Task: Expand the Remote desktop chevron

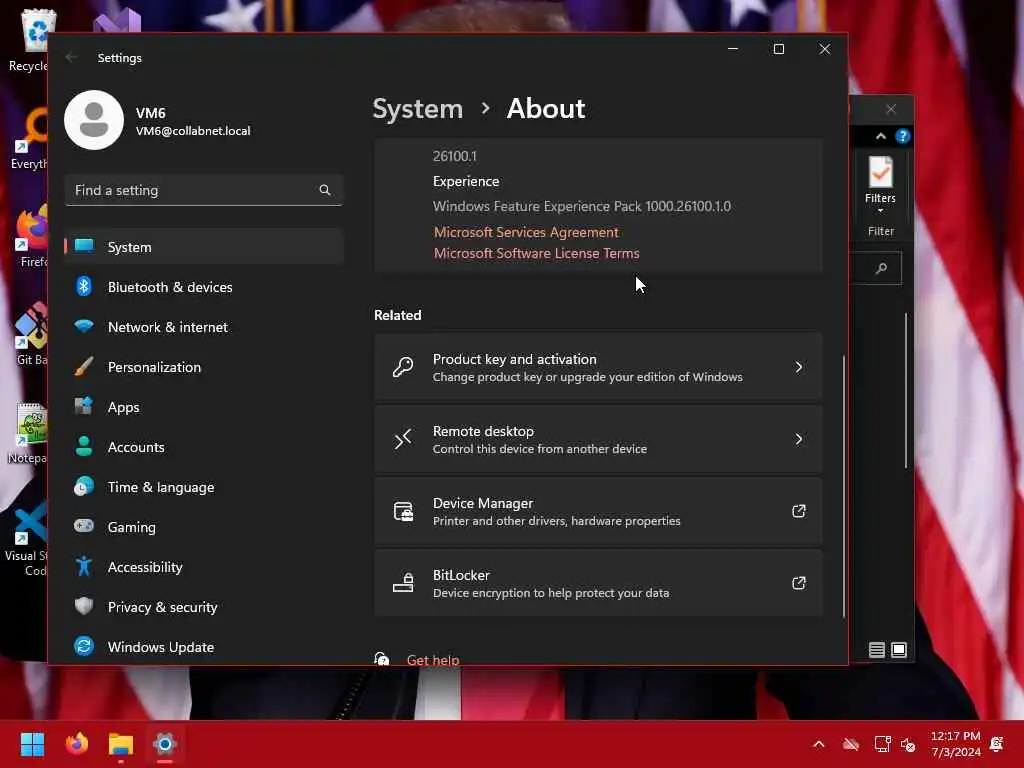Action: tap(799, 439)
